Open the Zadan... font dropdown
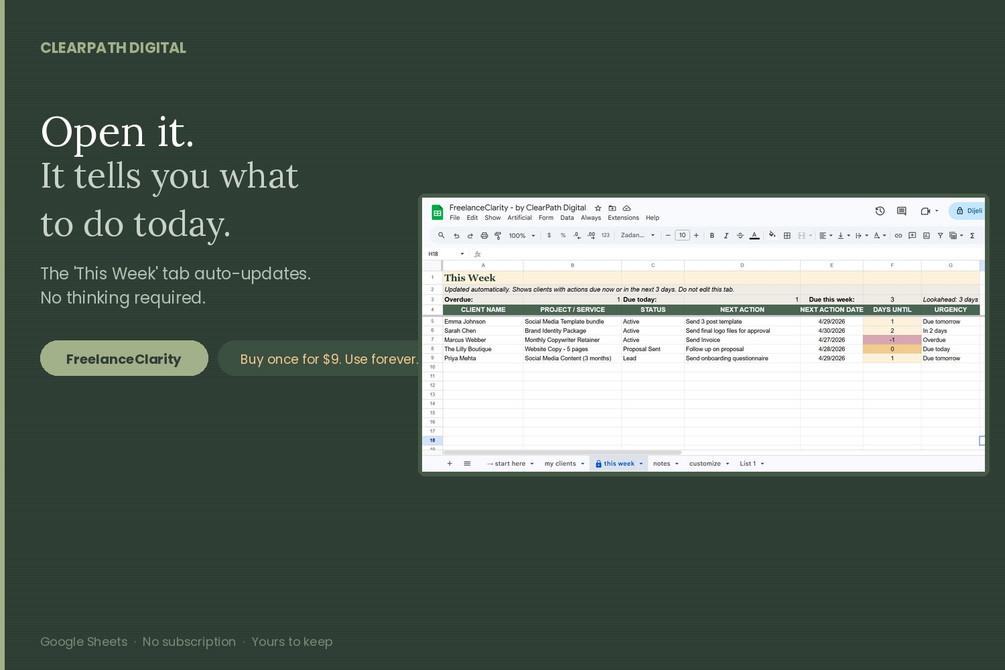 point(638,235)
